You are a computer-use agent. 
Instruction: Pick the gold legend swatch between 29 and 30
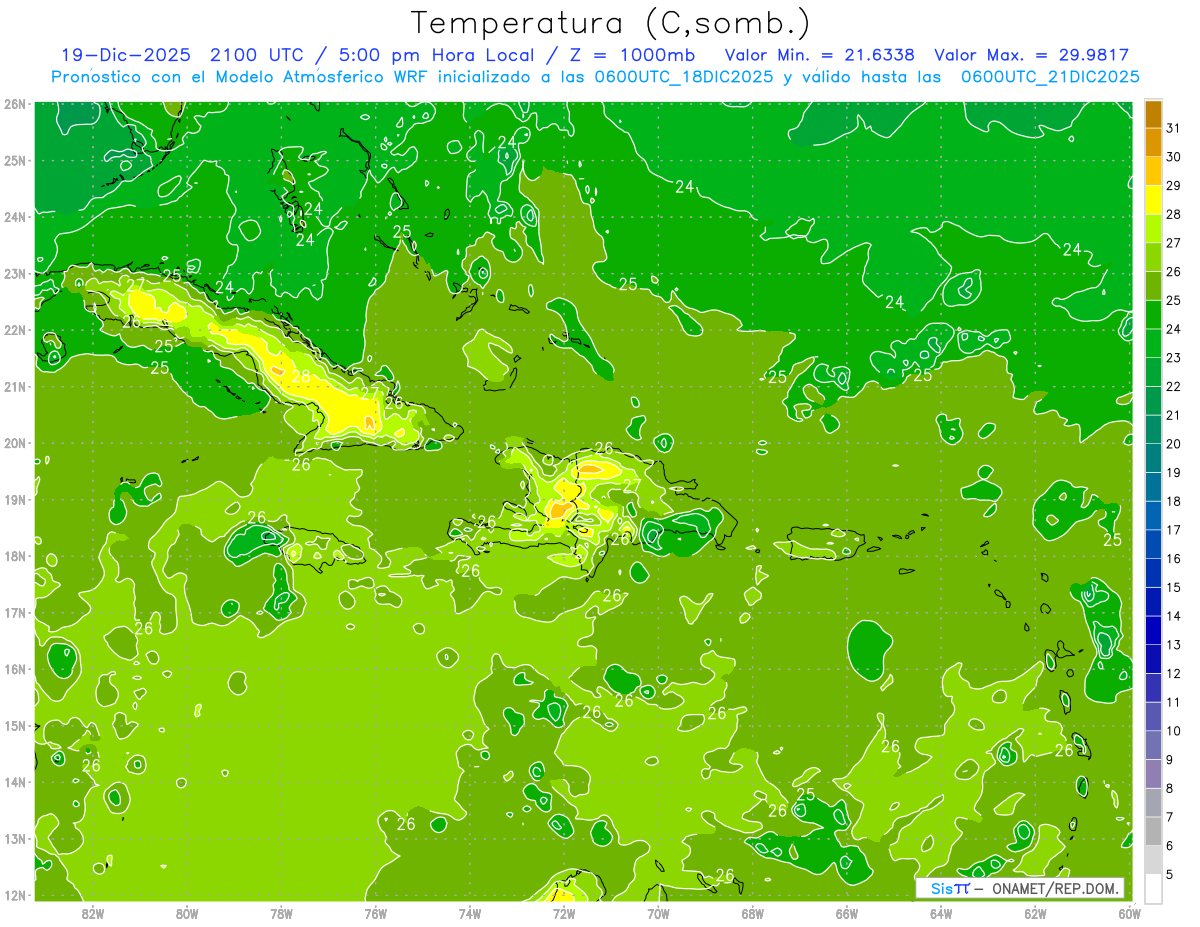click(1153, 171)
